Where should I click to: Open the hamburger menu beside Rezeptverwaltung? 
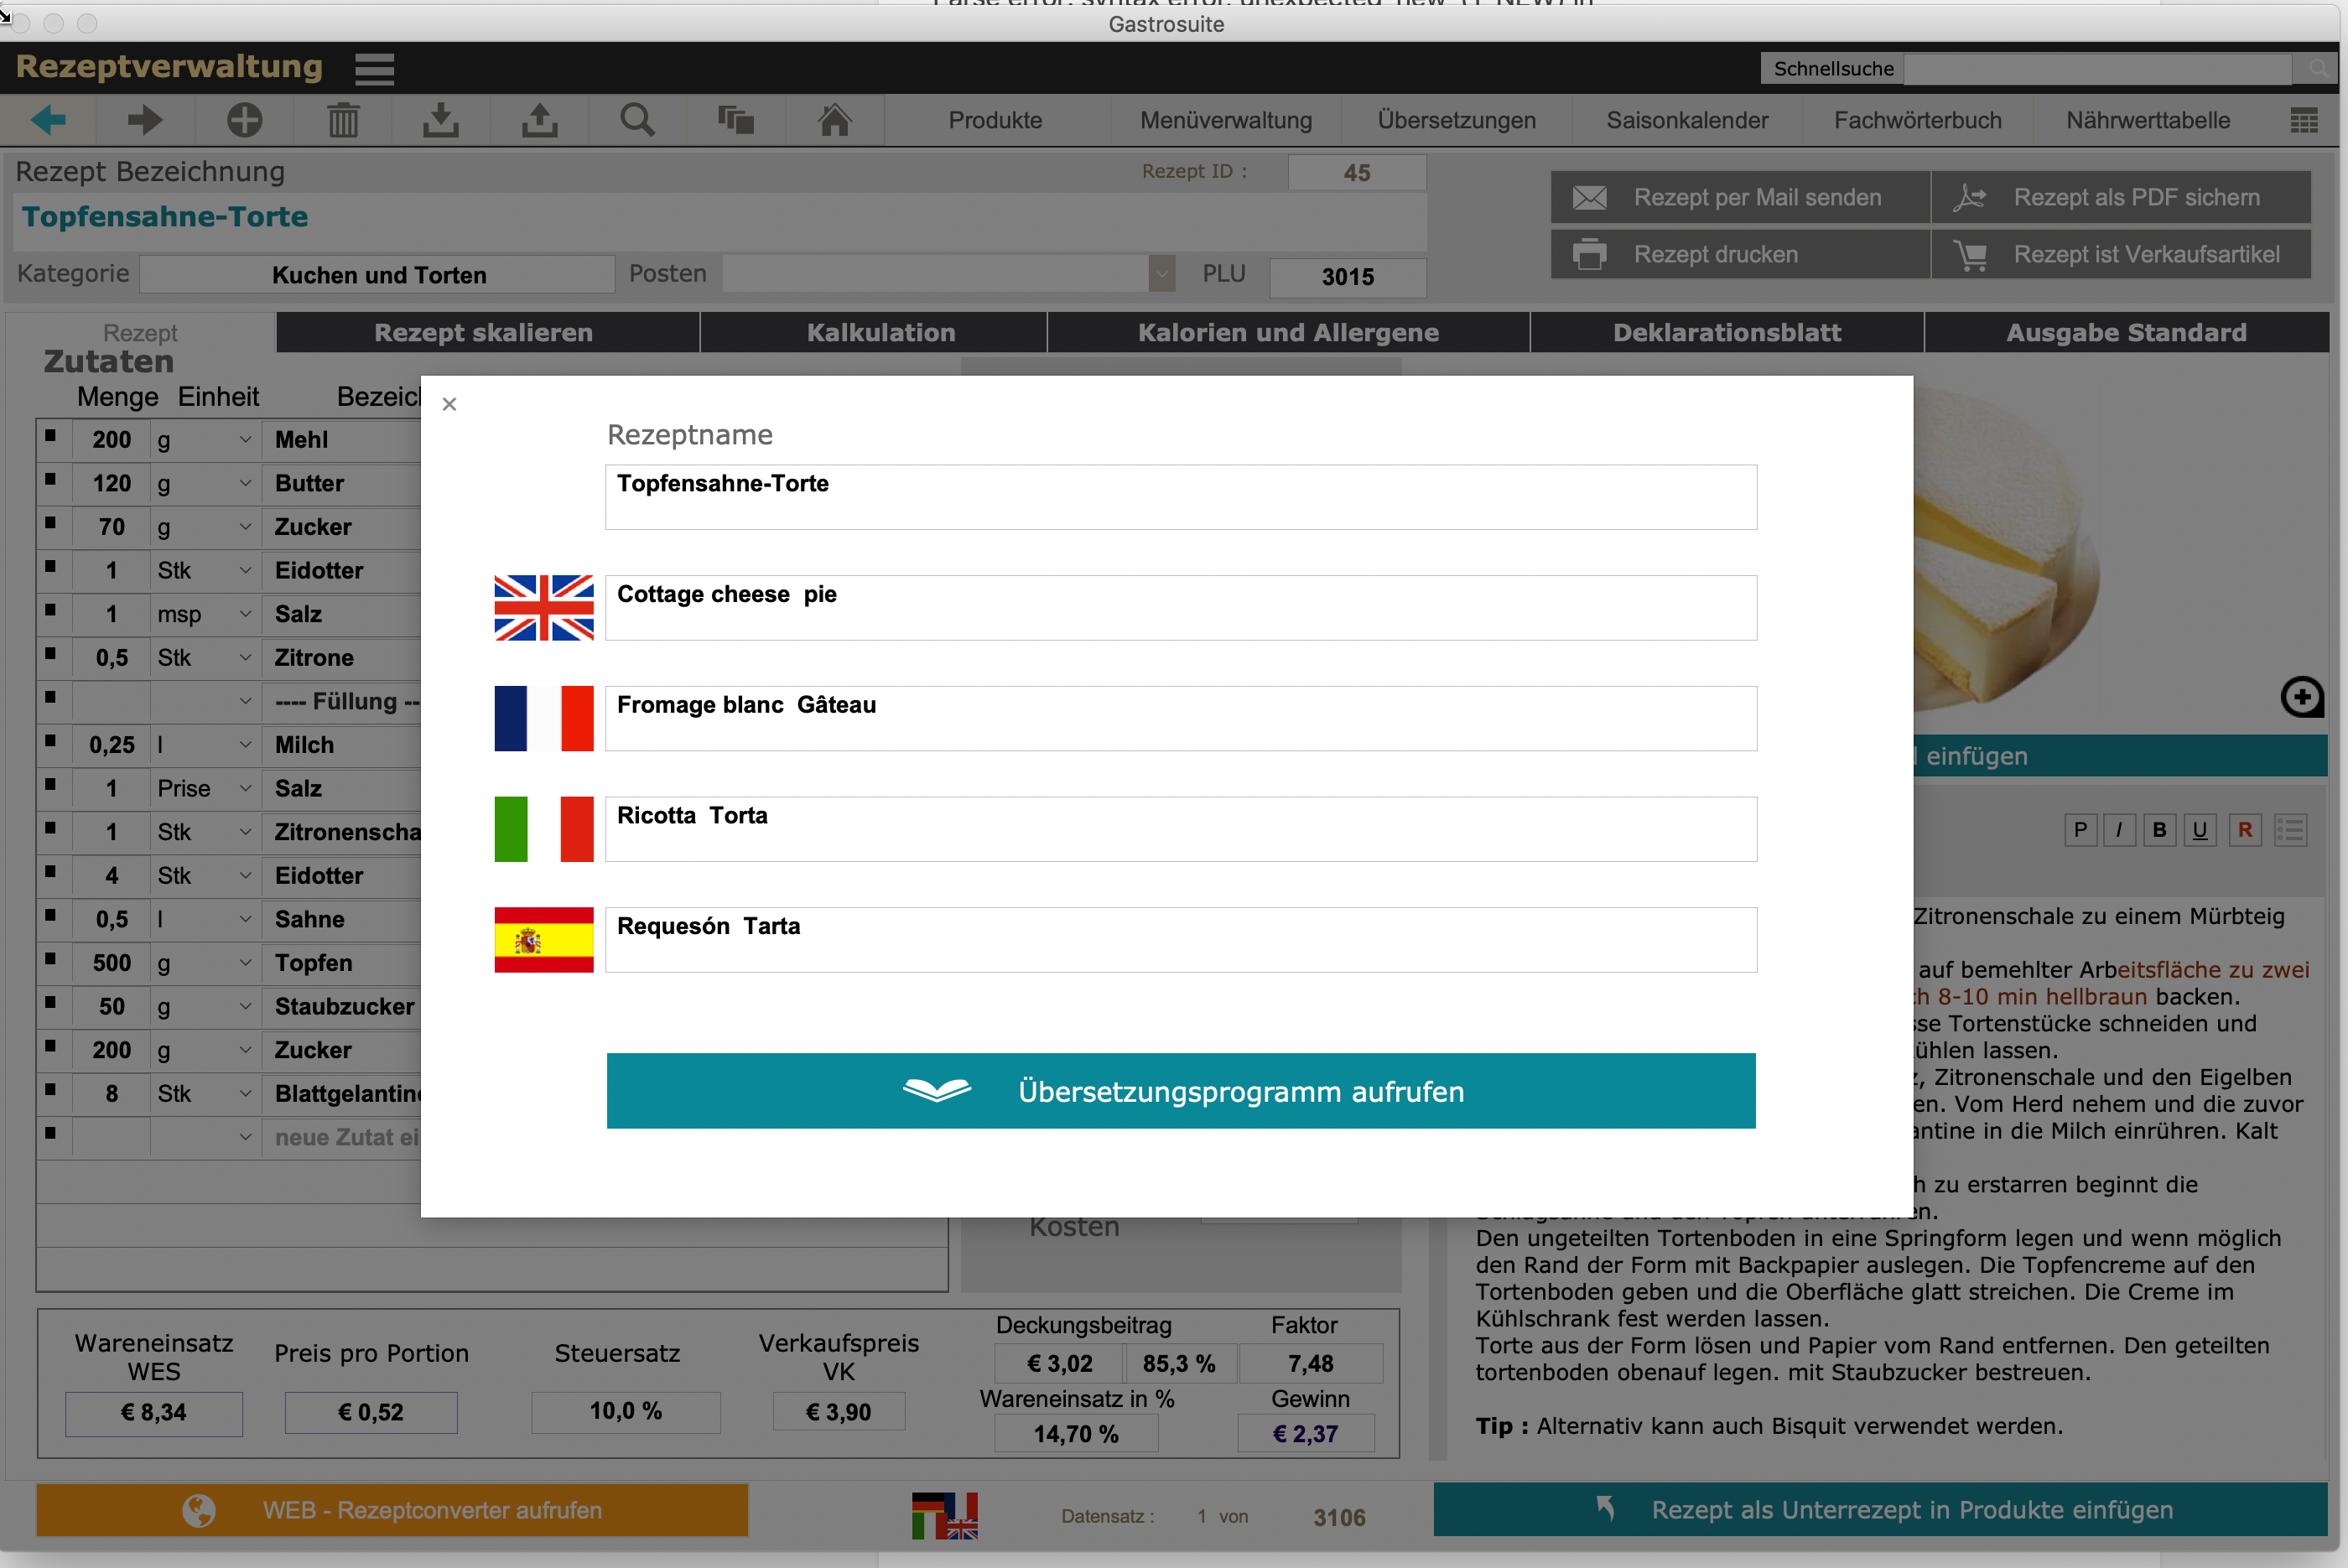click(375, 69)
